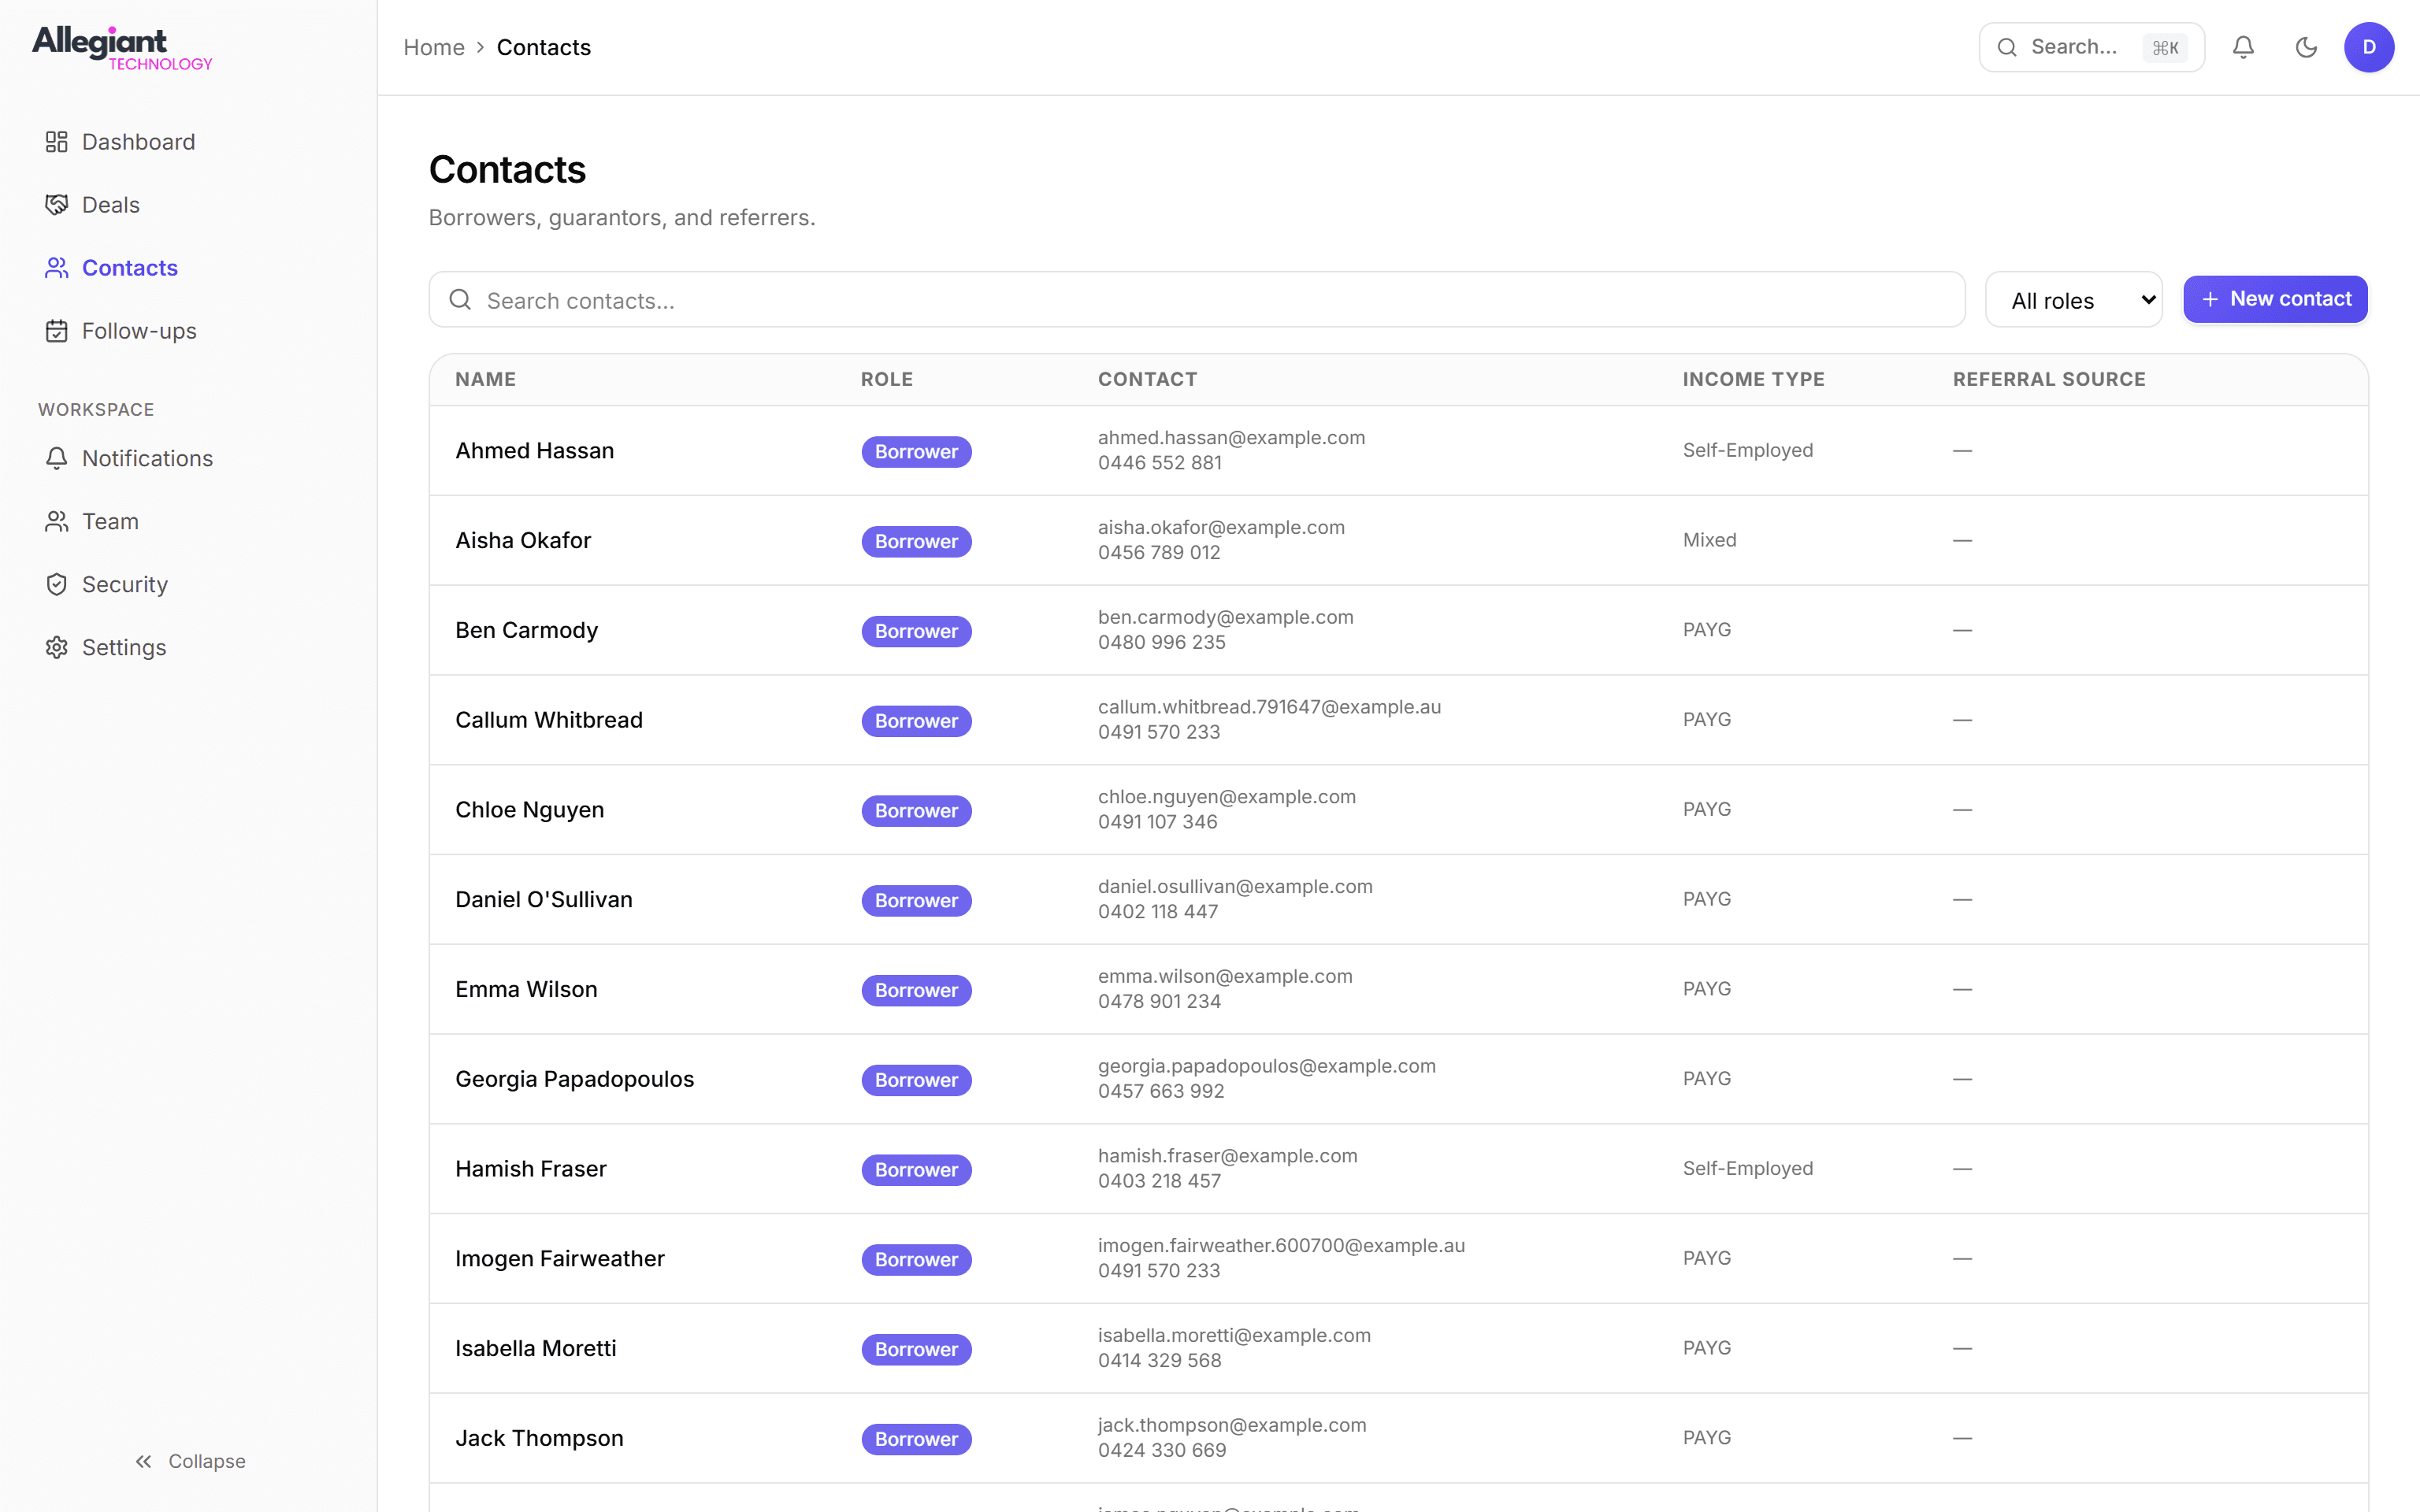Image resolution: width=2420 pixels, height=1512 pixels.
Task: Open Follow-ups menu item
Action: click(189, 331)
